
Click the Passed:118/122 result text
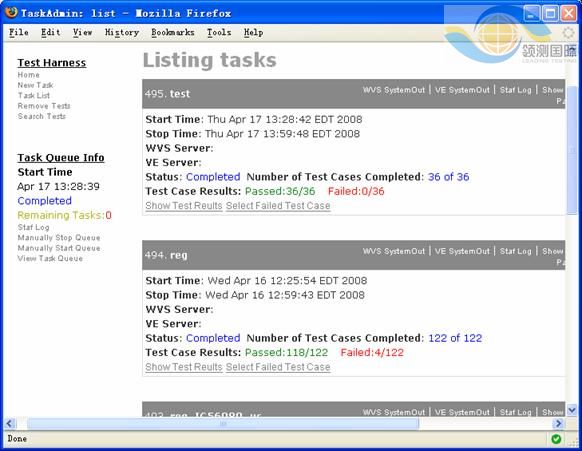click(287, 353)
